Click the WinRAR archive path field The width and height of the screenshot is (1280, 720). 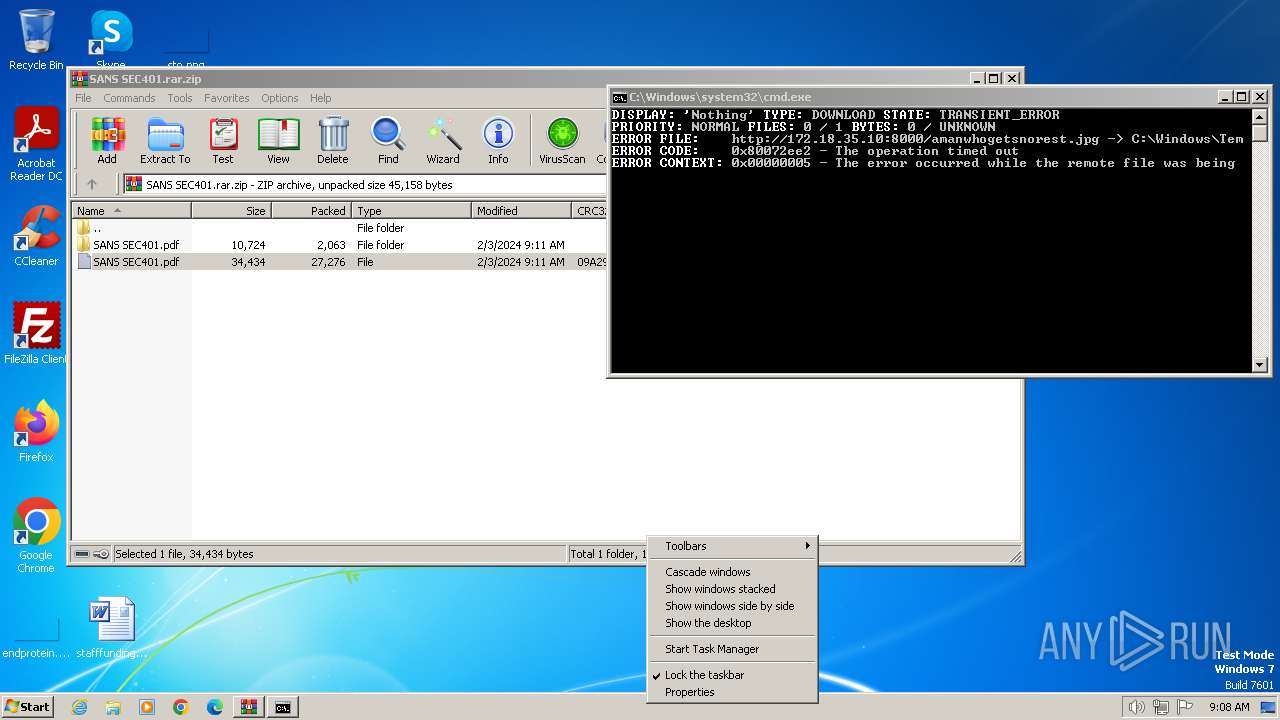[365, 185]
